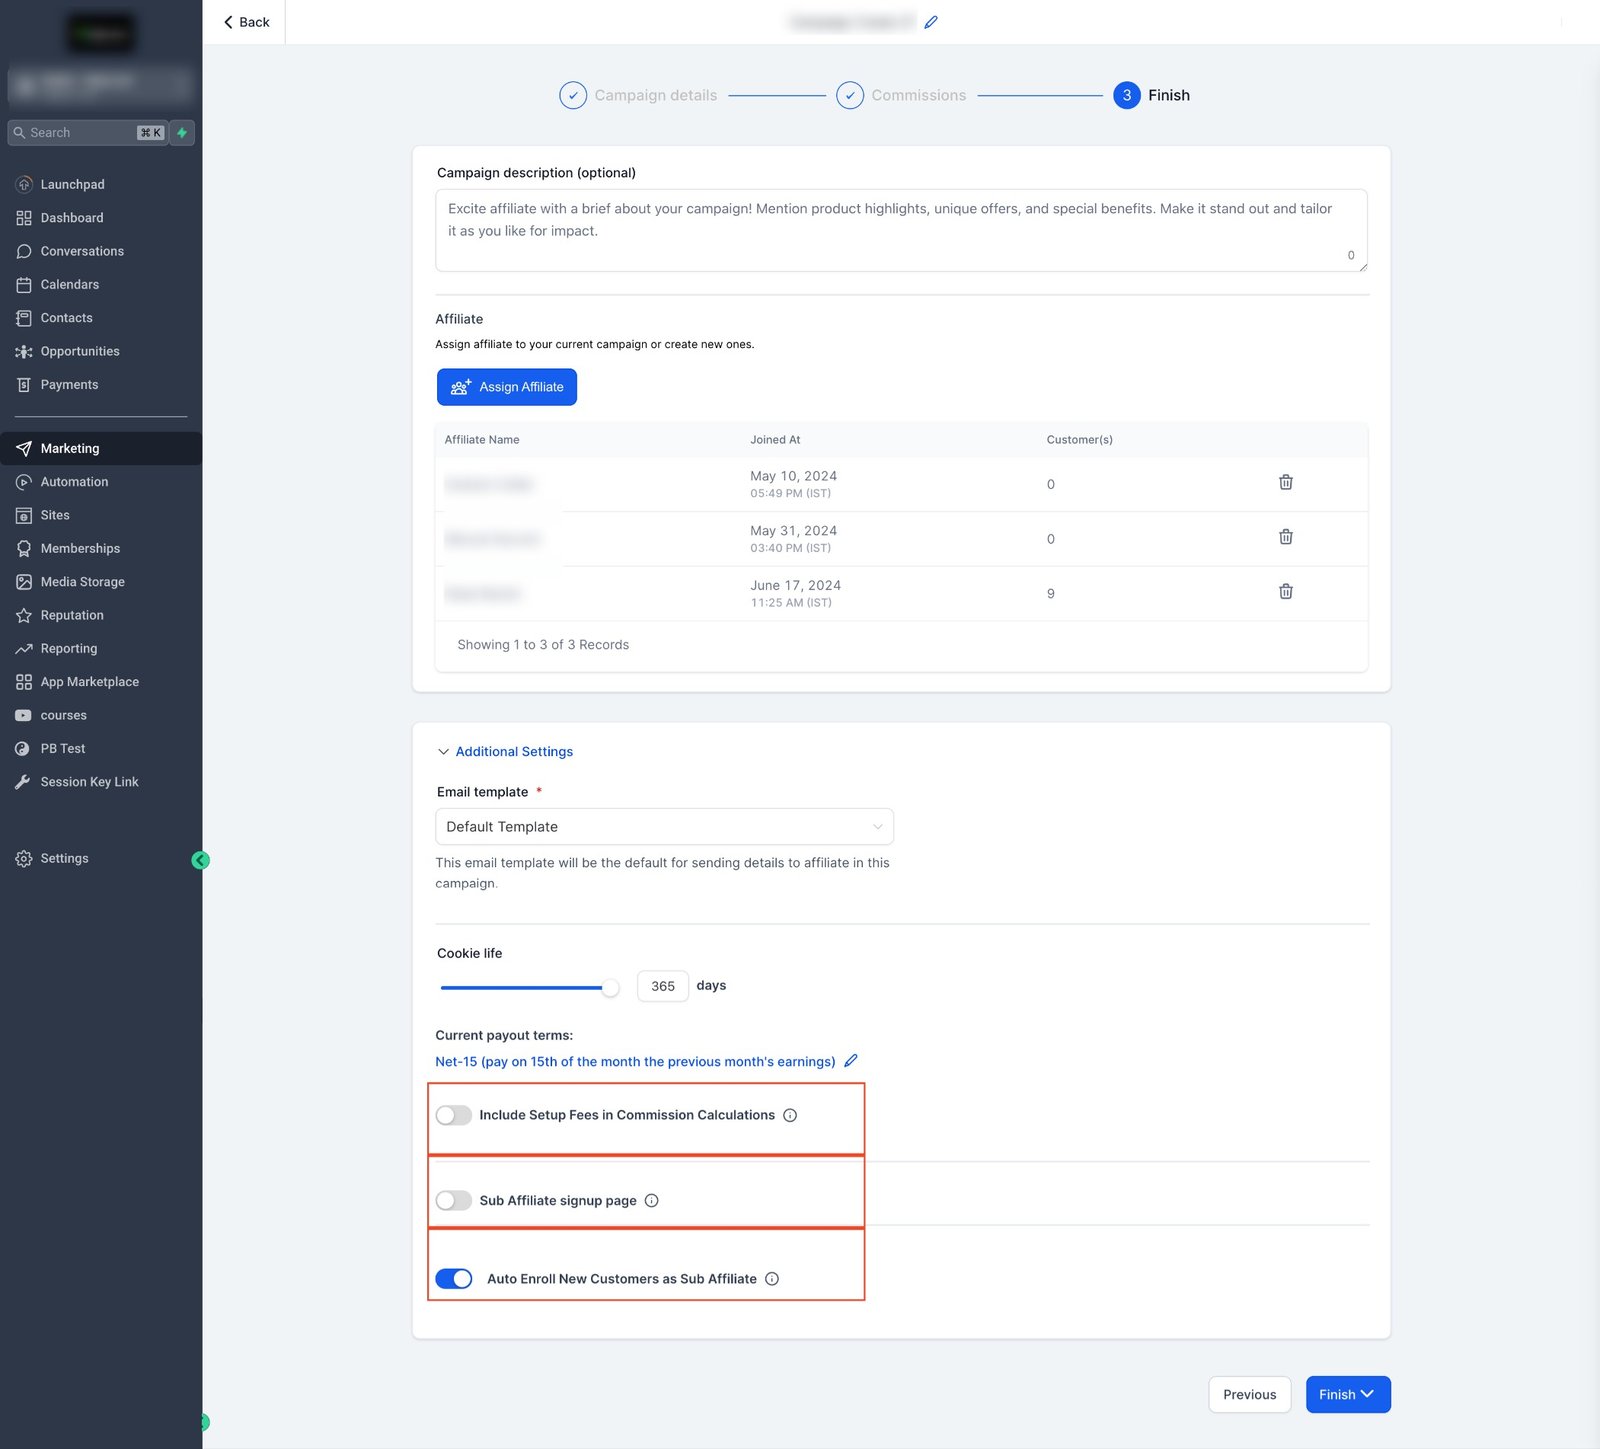Viewport: 1600px width, 1449px height.
Task: Delete the affiliate who joined May 10, 2024
Action: [x=1285, y=482]
